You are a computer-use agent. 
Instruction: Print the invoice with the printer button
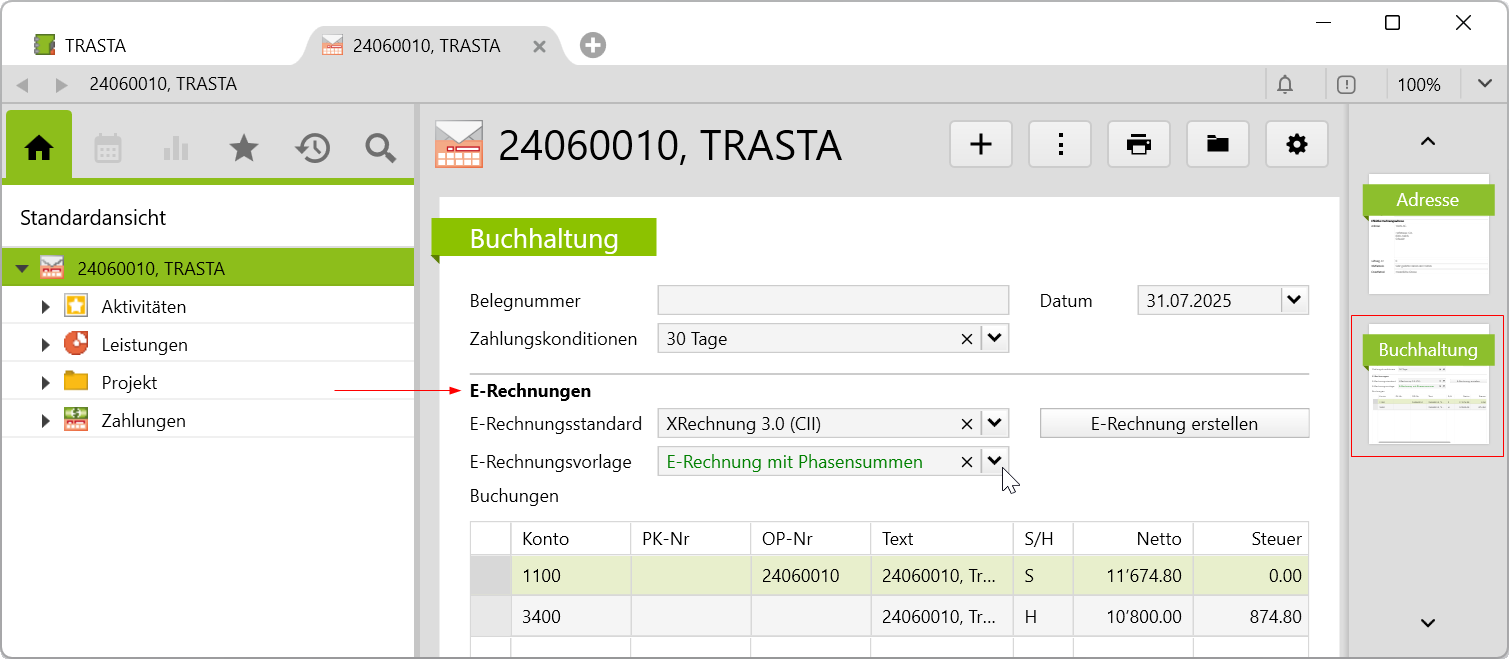click(x=1139, y=145)
